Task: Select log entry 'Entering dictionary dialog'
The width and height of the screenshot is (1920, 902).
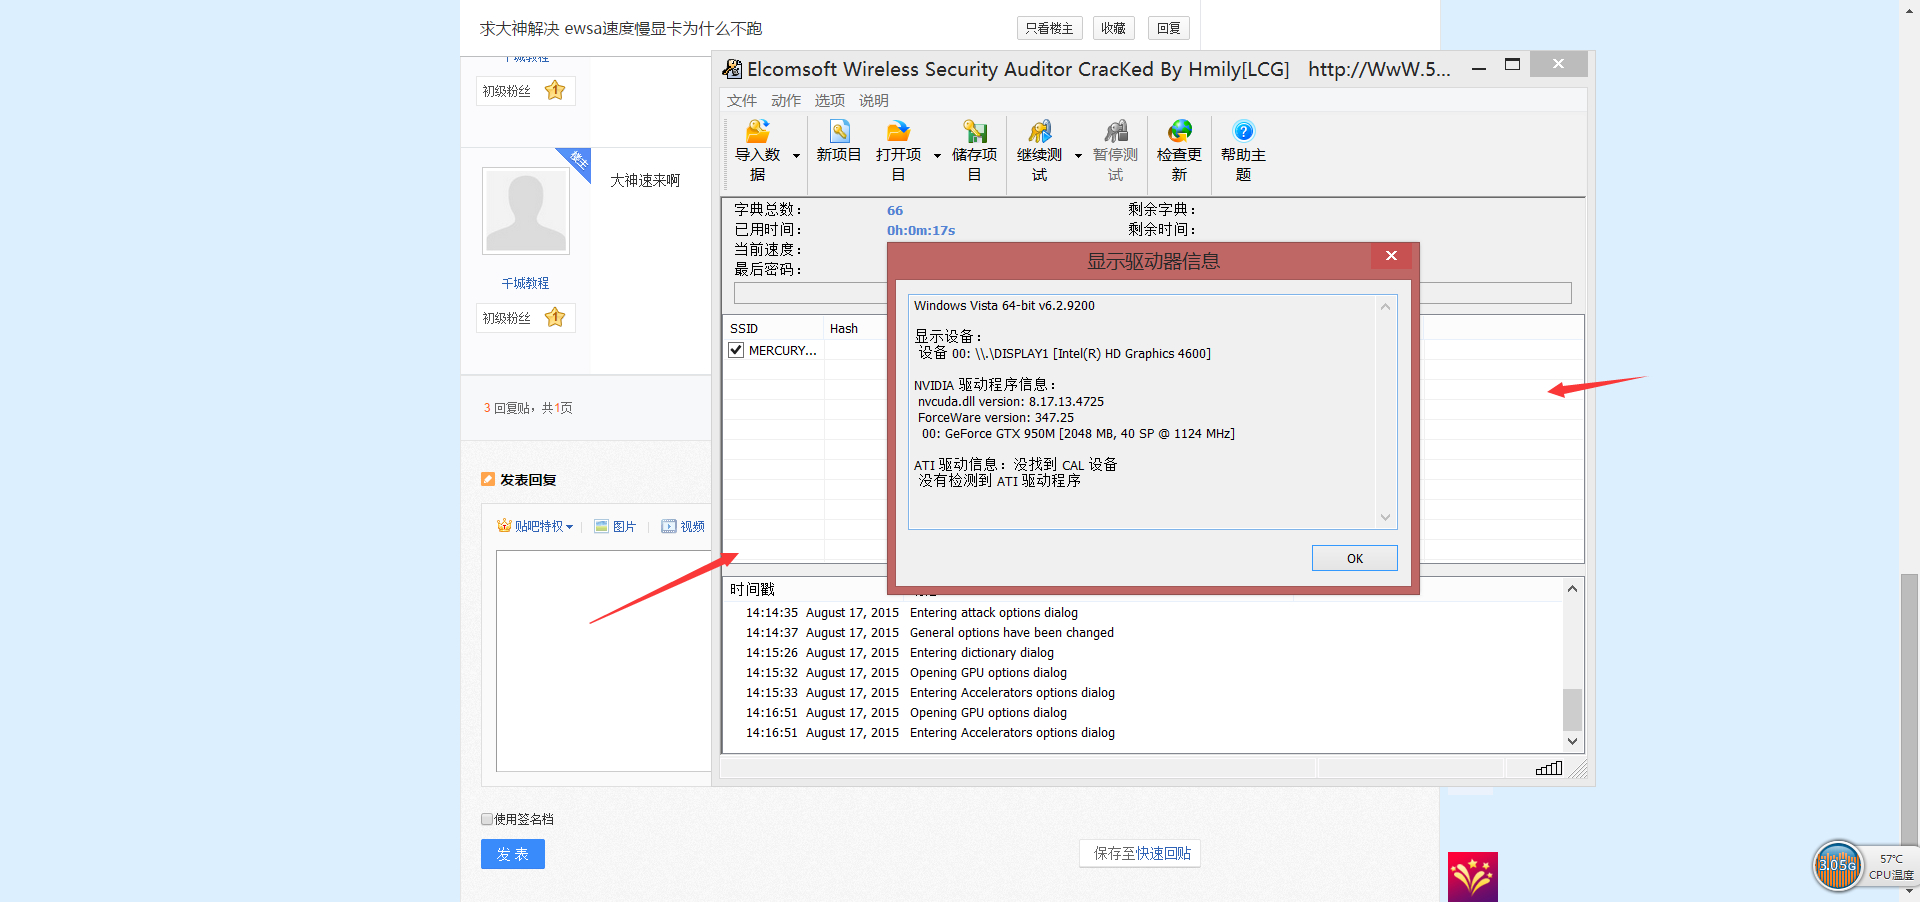Action: pos(982,653)
